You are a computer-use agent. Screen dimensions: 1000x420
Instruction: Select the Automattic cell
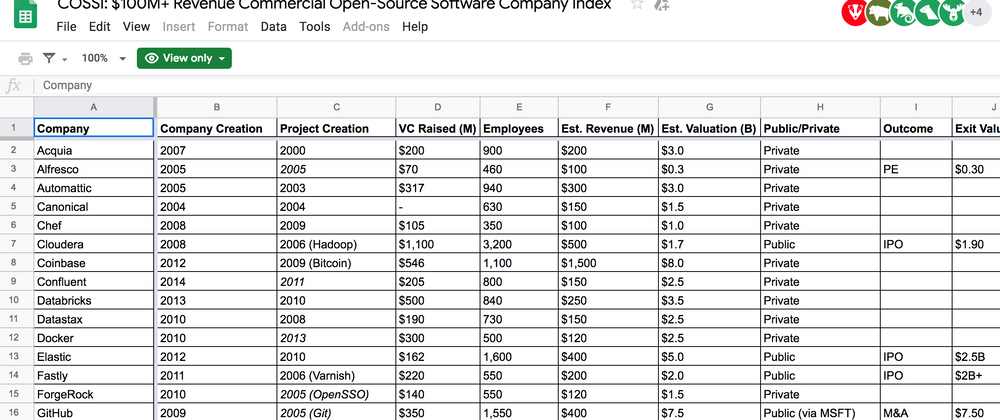click(94, 188)
